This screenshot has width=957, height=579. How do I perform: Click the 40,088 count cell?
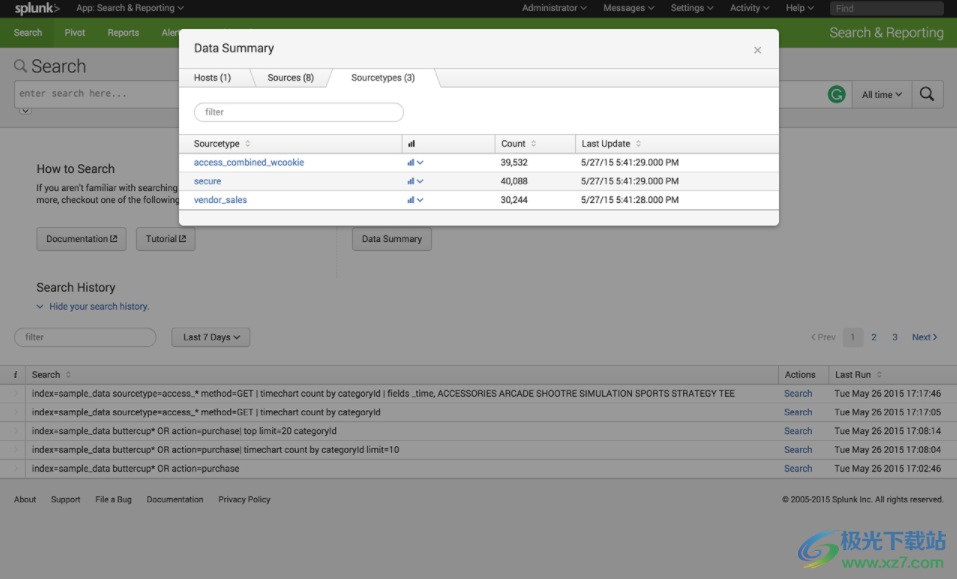pyautogui.click(x=514, y=181)
